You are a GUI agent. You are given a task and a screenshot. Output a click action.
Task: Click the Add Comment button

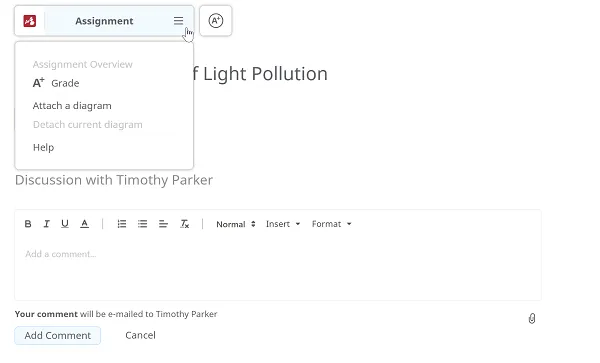[58, 335]
